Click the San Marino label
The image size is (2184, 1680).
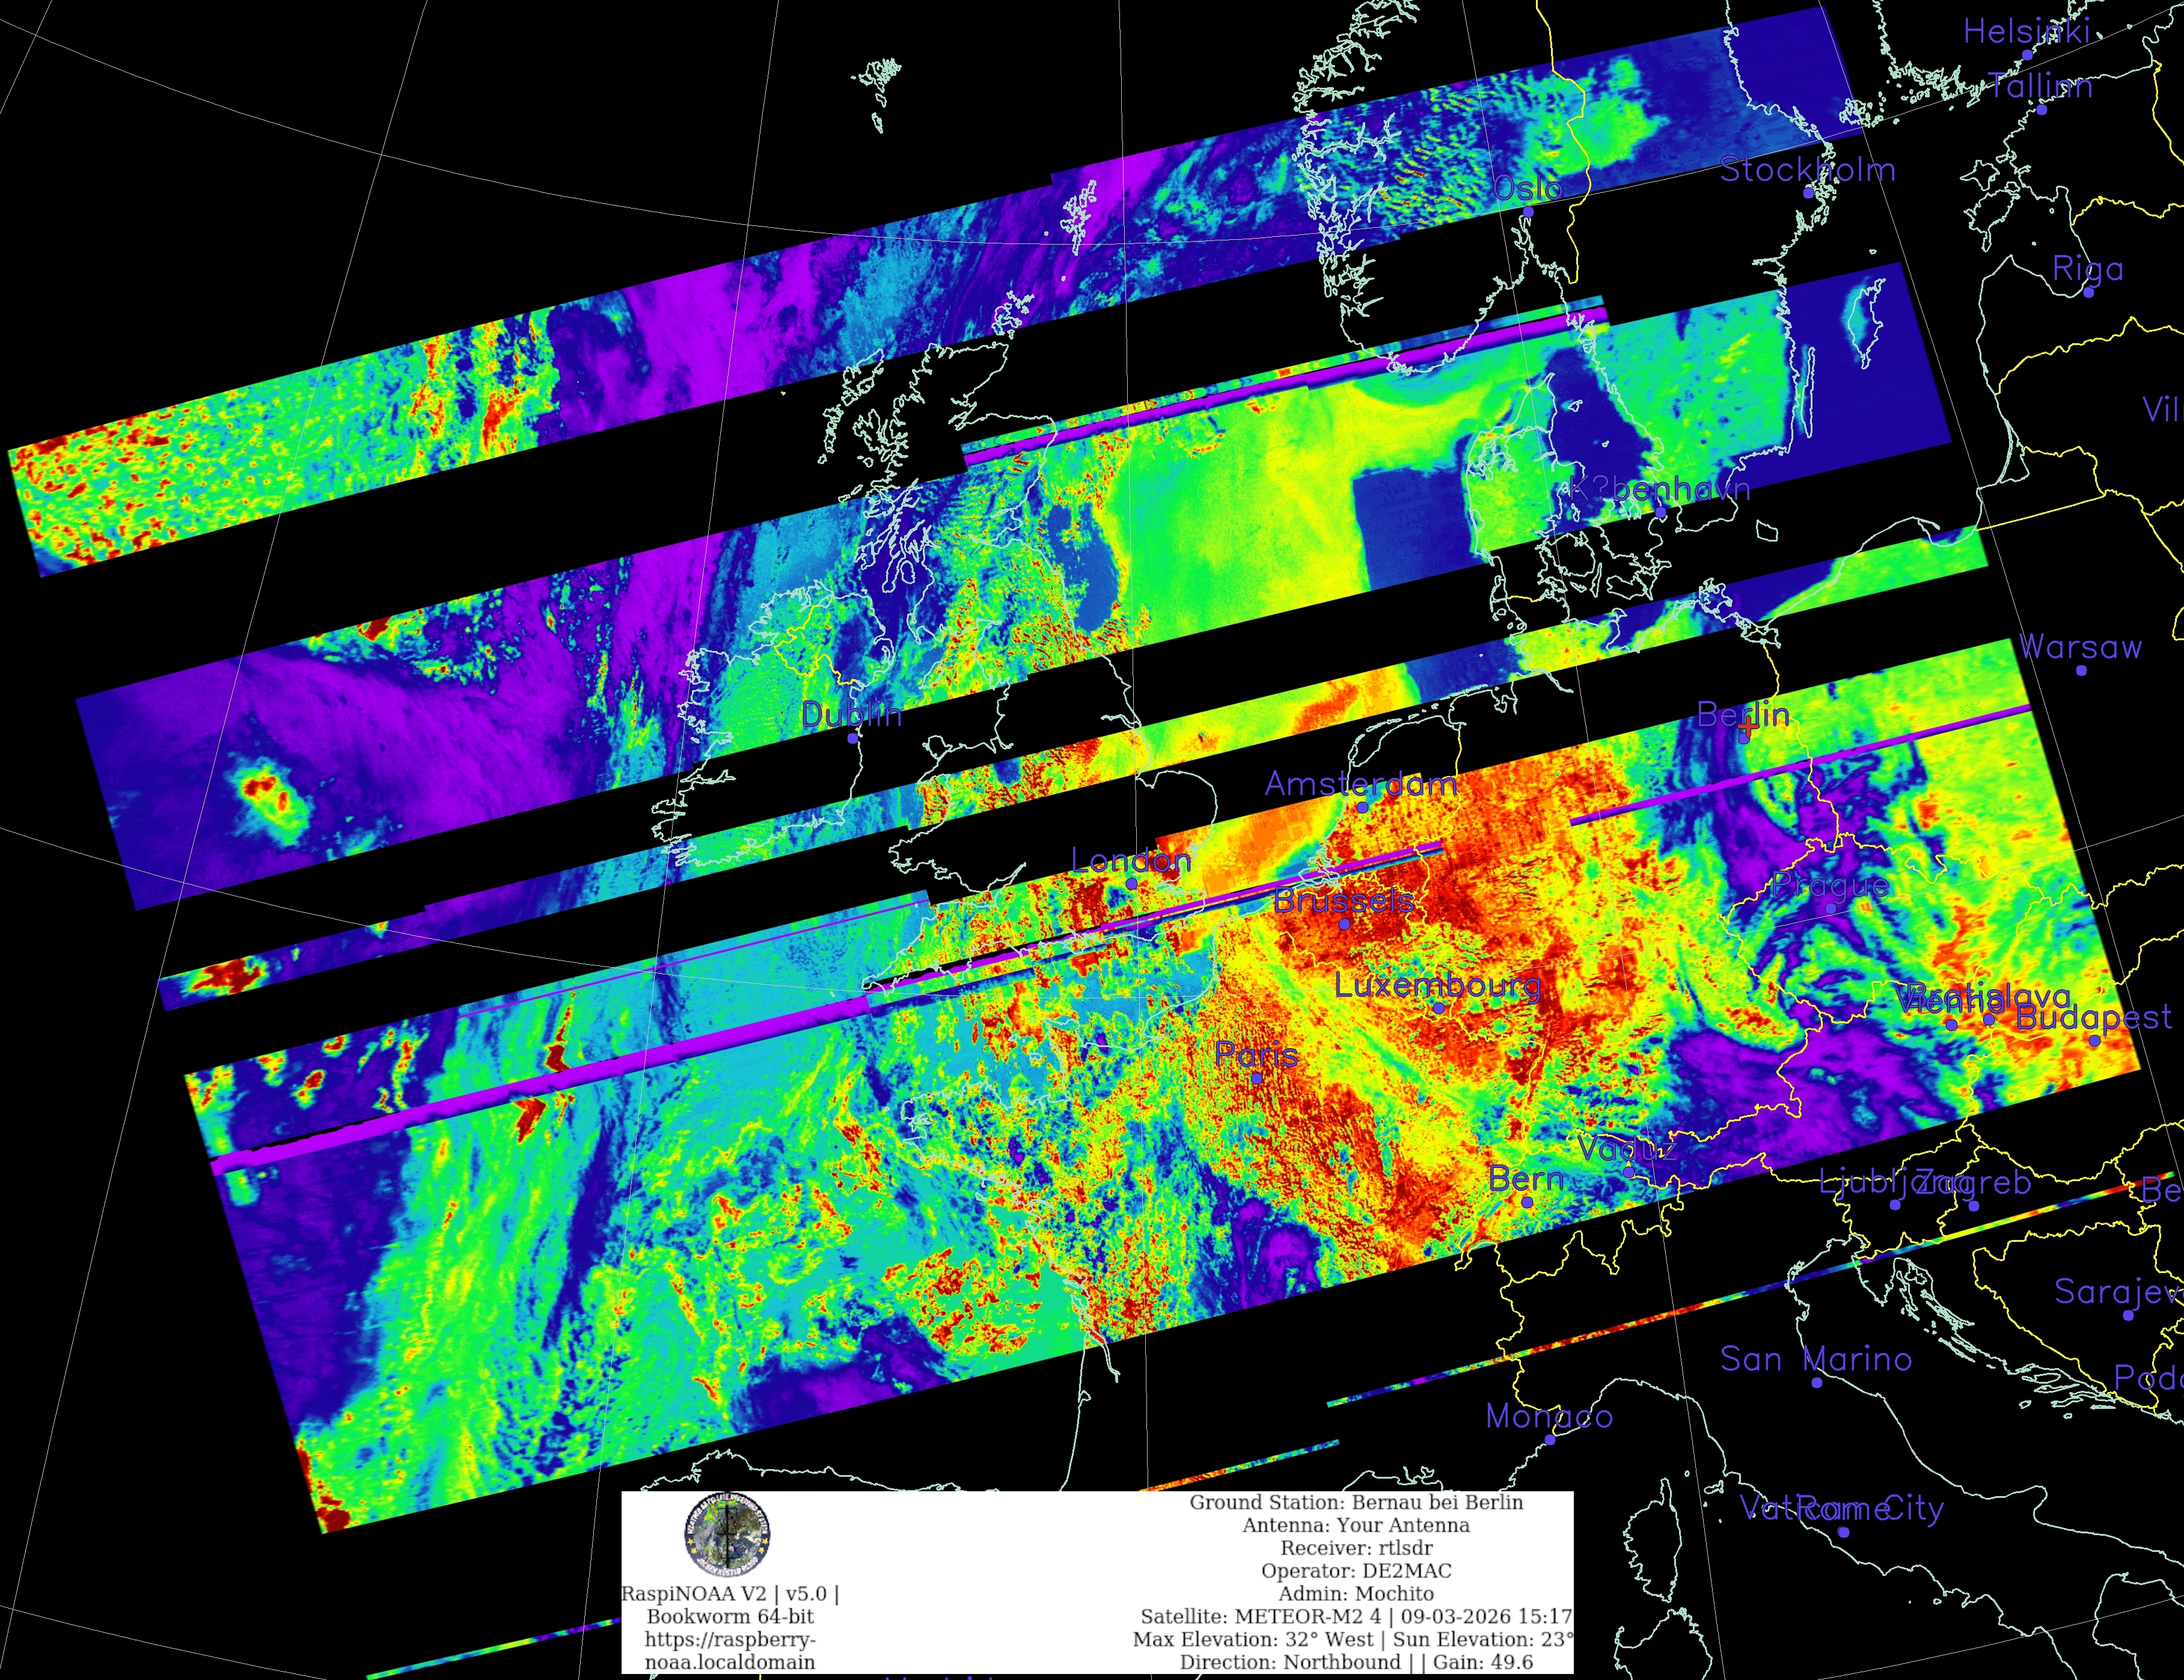pos(1815,1359)
